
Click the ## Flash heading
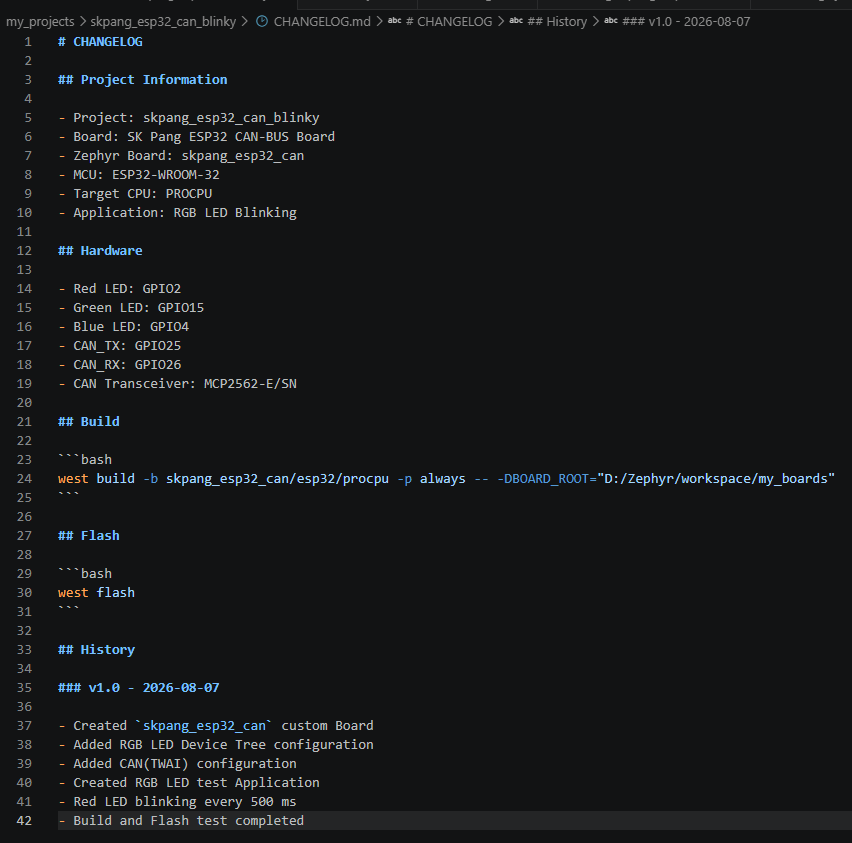coord(89,536)
